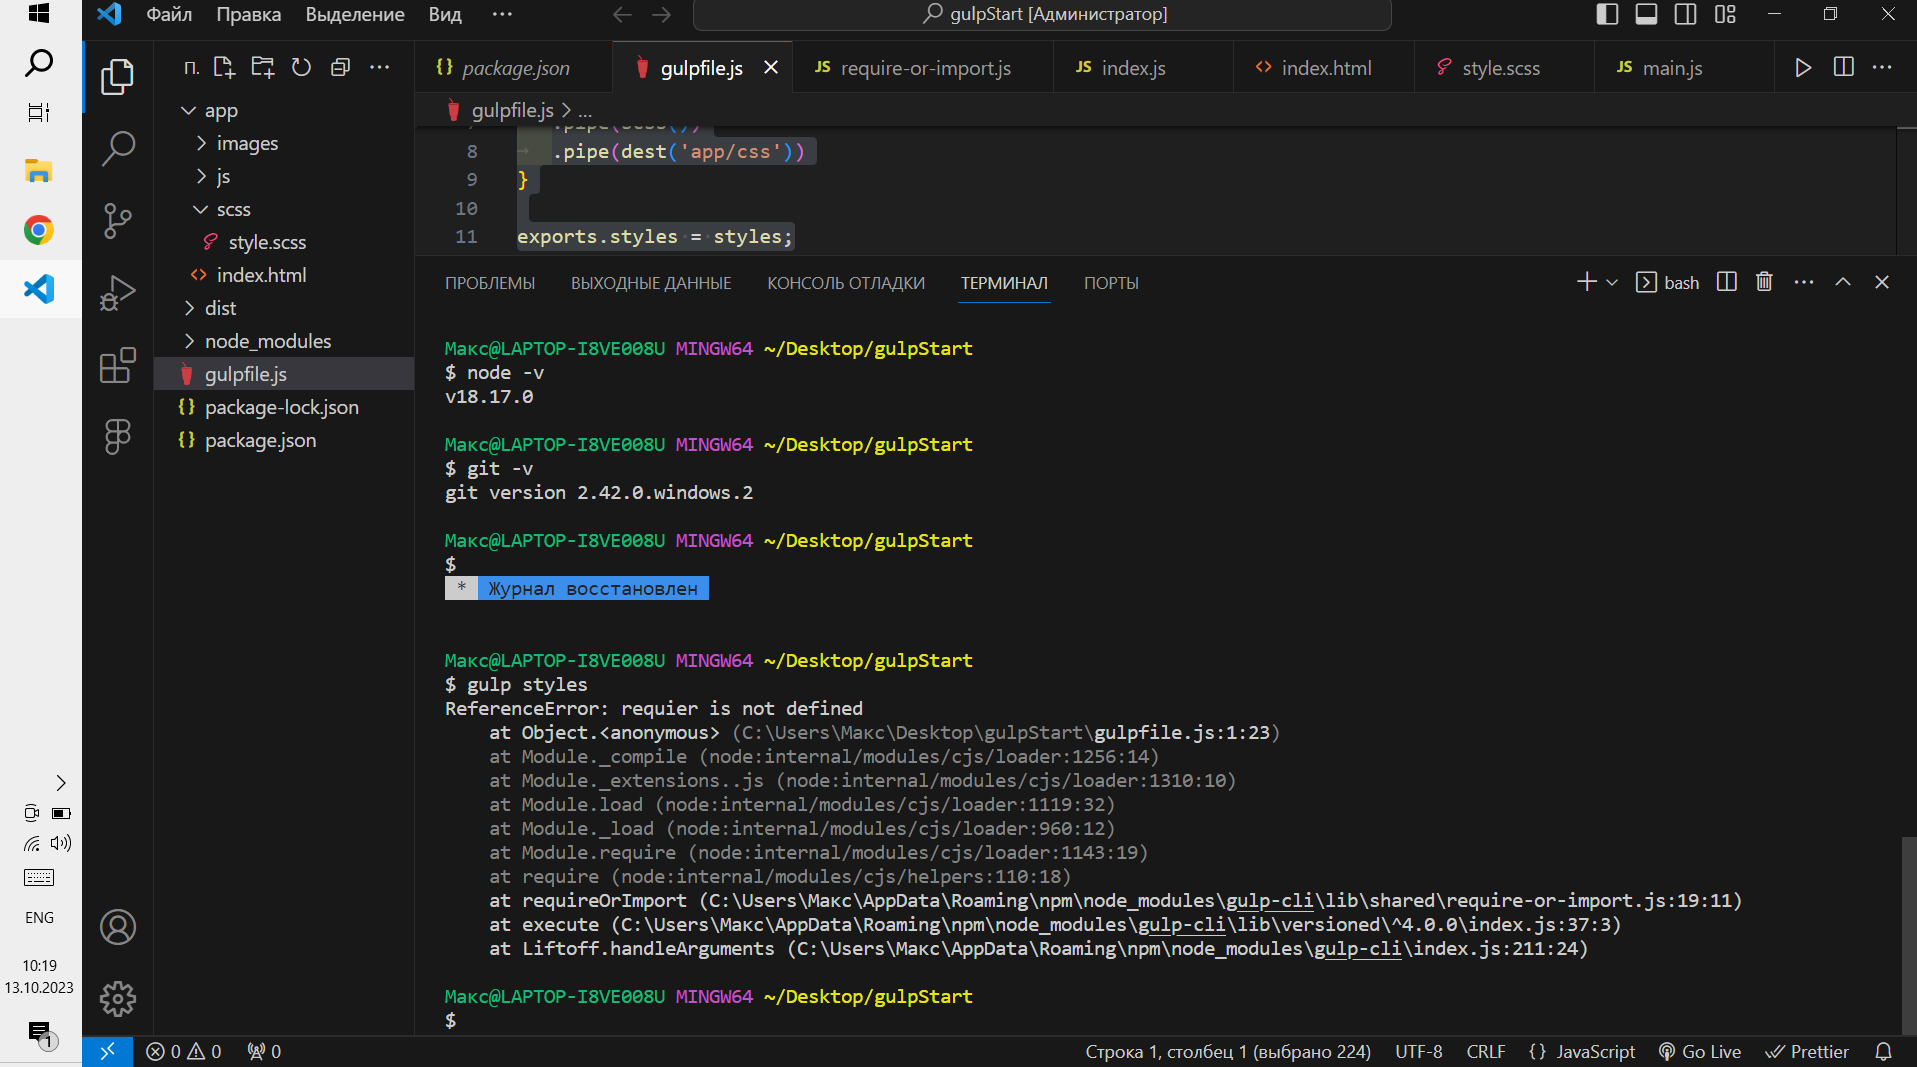Run the current file with play icon
Viewport: 1917px width, 1067px height.
pyautogui.click(x=1803, y=67)
